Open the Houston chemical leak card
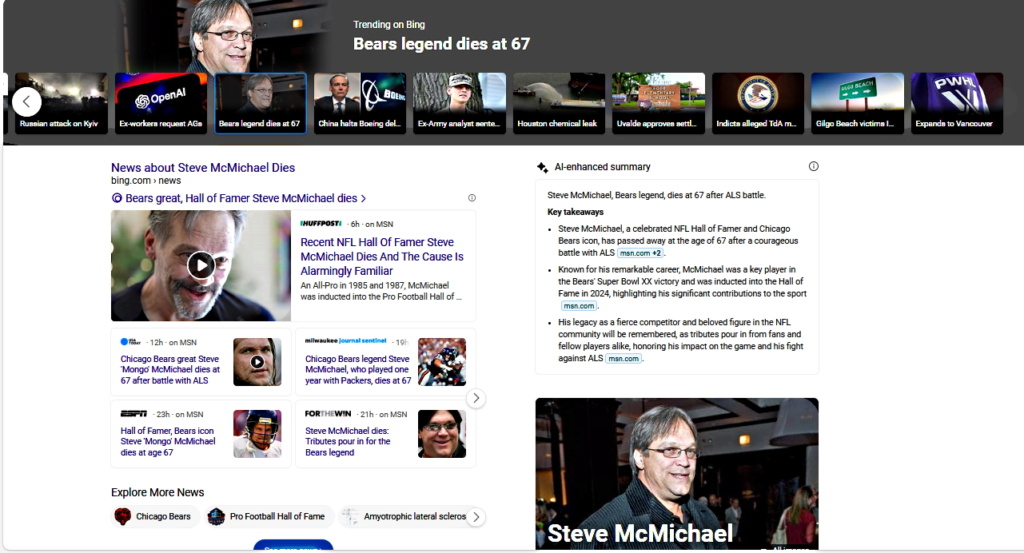1024x553 pixels. (558, 103)
